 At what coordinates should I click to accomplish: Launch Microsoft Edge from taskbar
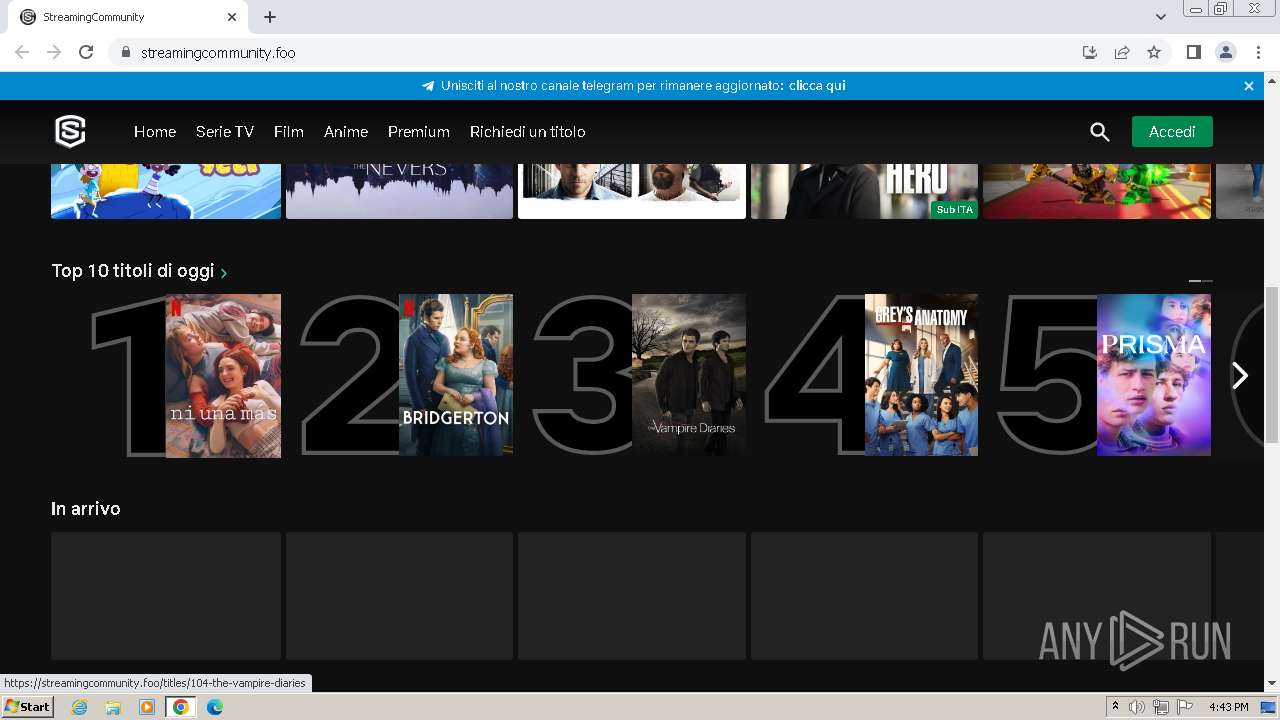(215, 707)
